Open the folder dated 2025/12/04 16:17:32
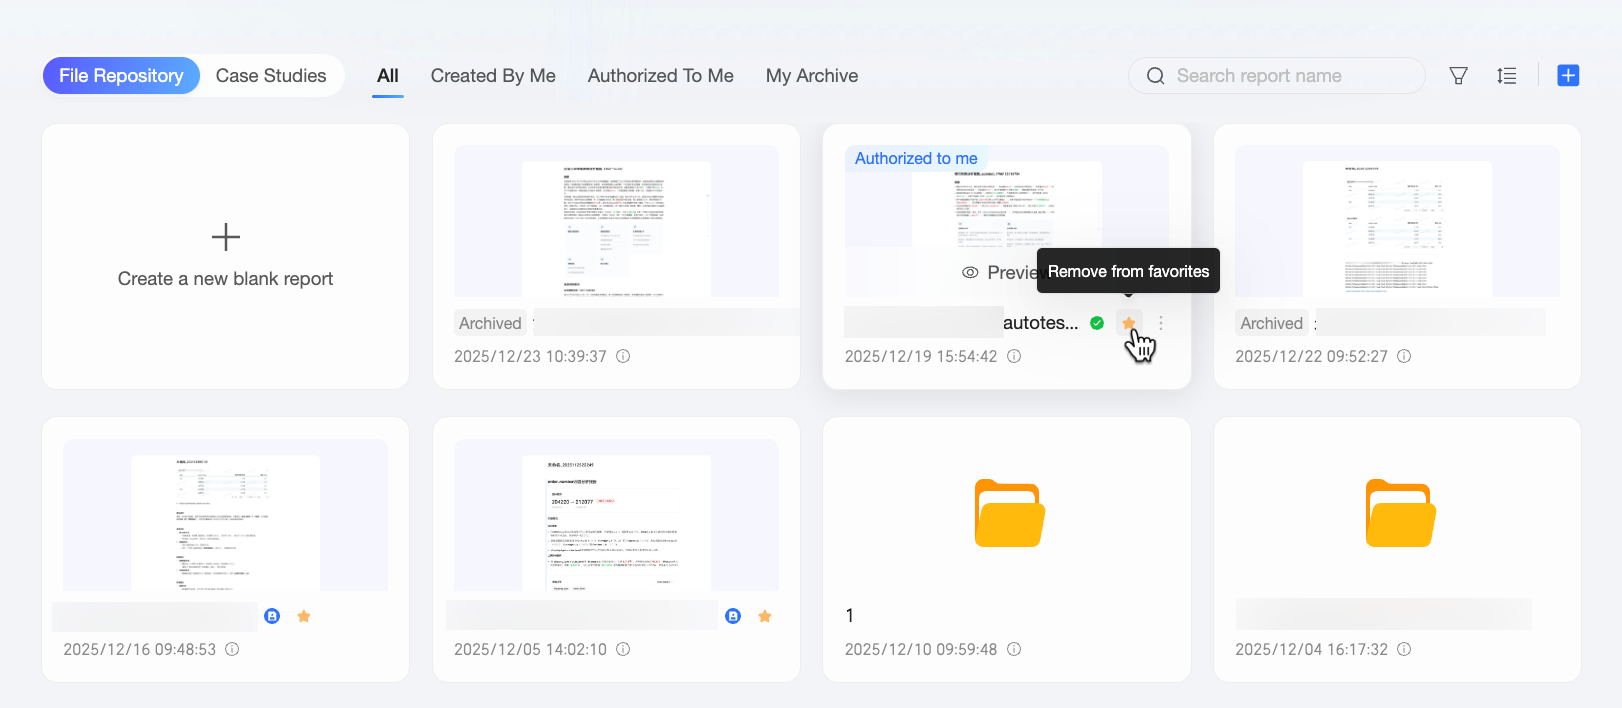 [1400, 514]
